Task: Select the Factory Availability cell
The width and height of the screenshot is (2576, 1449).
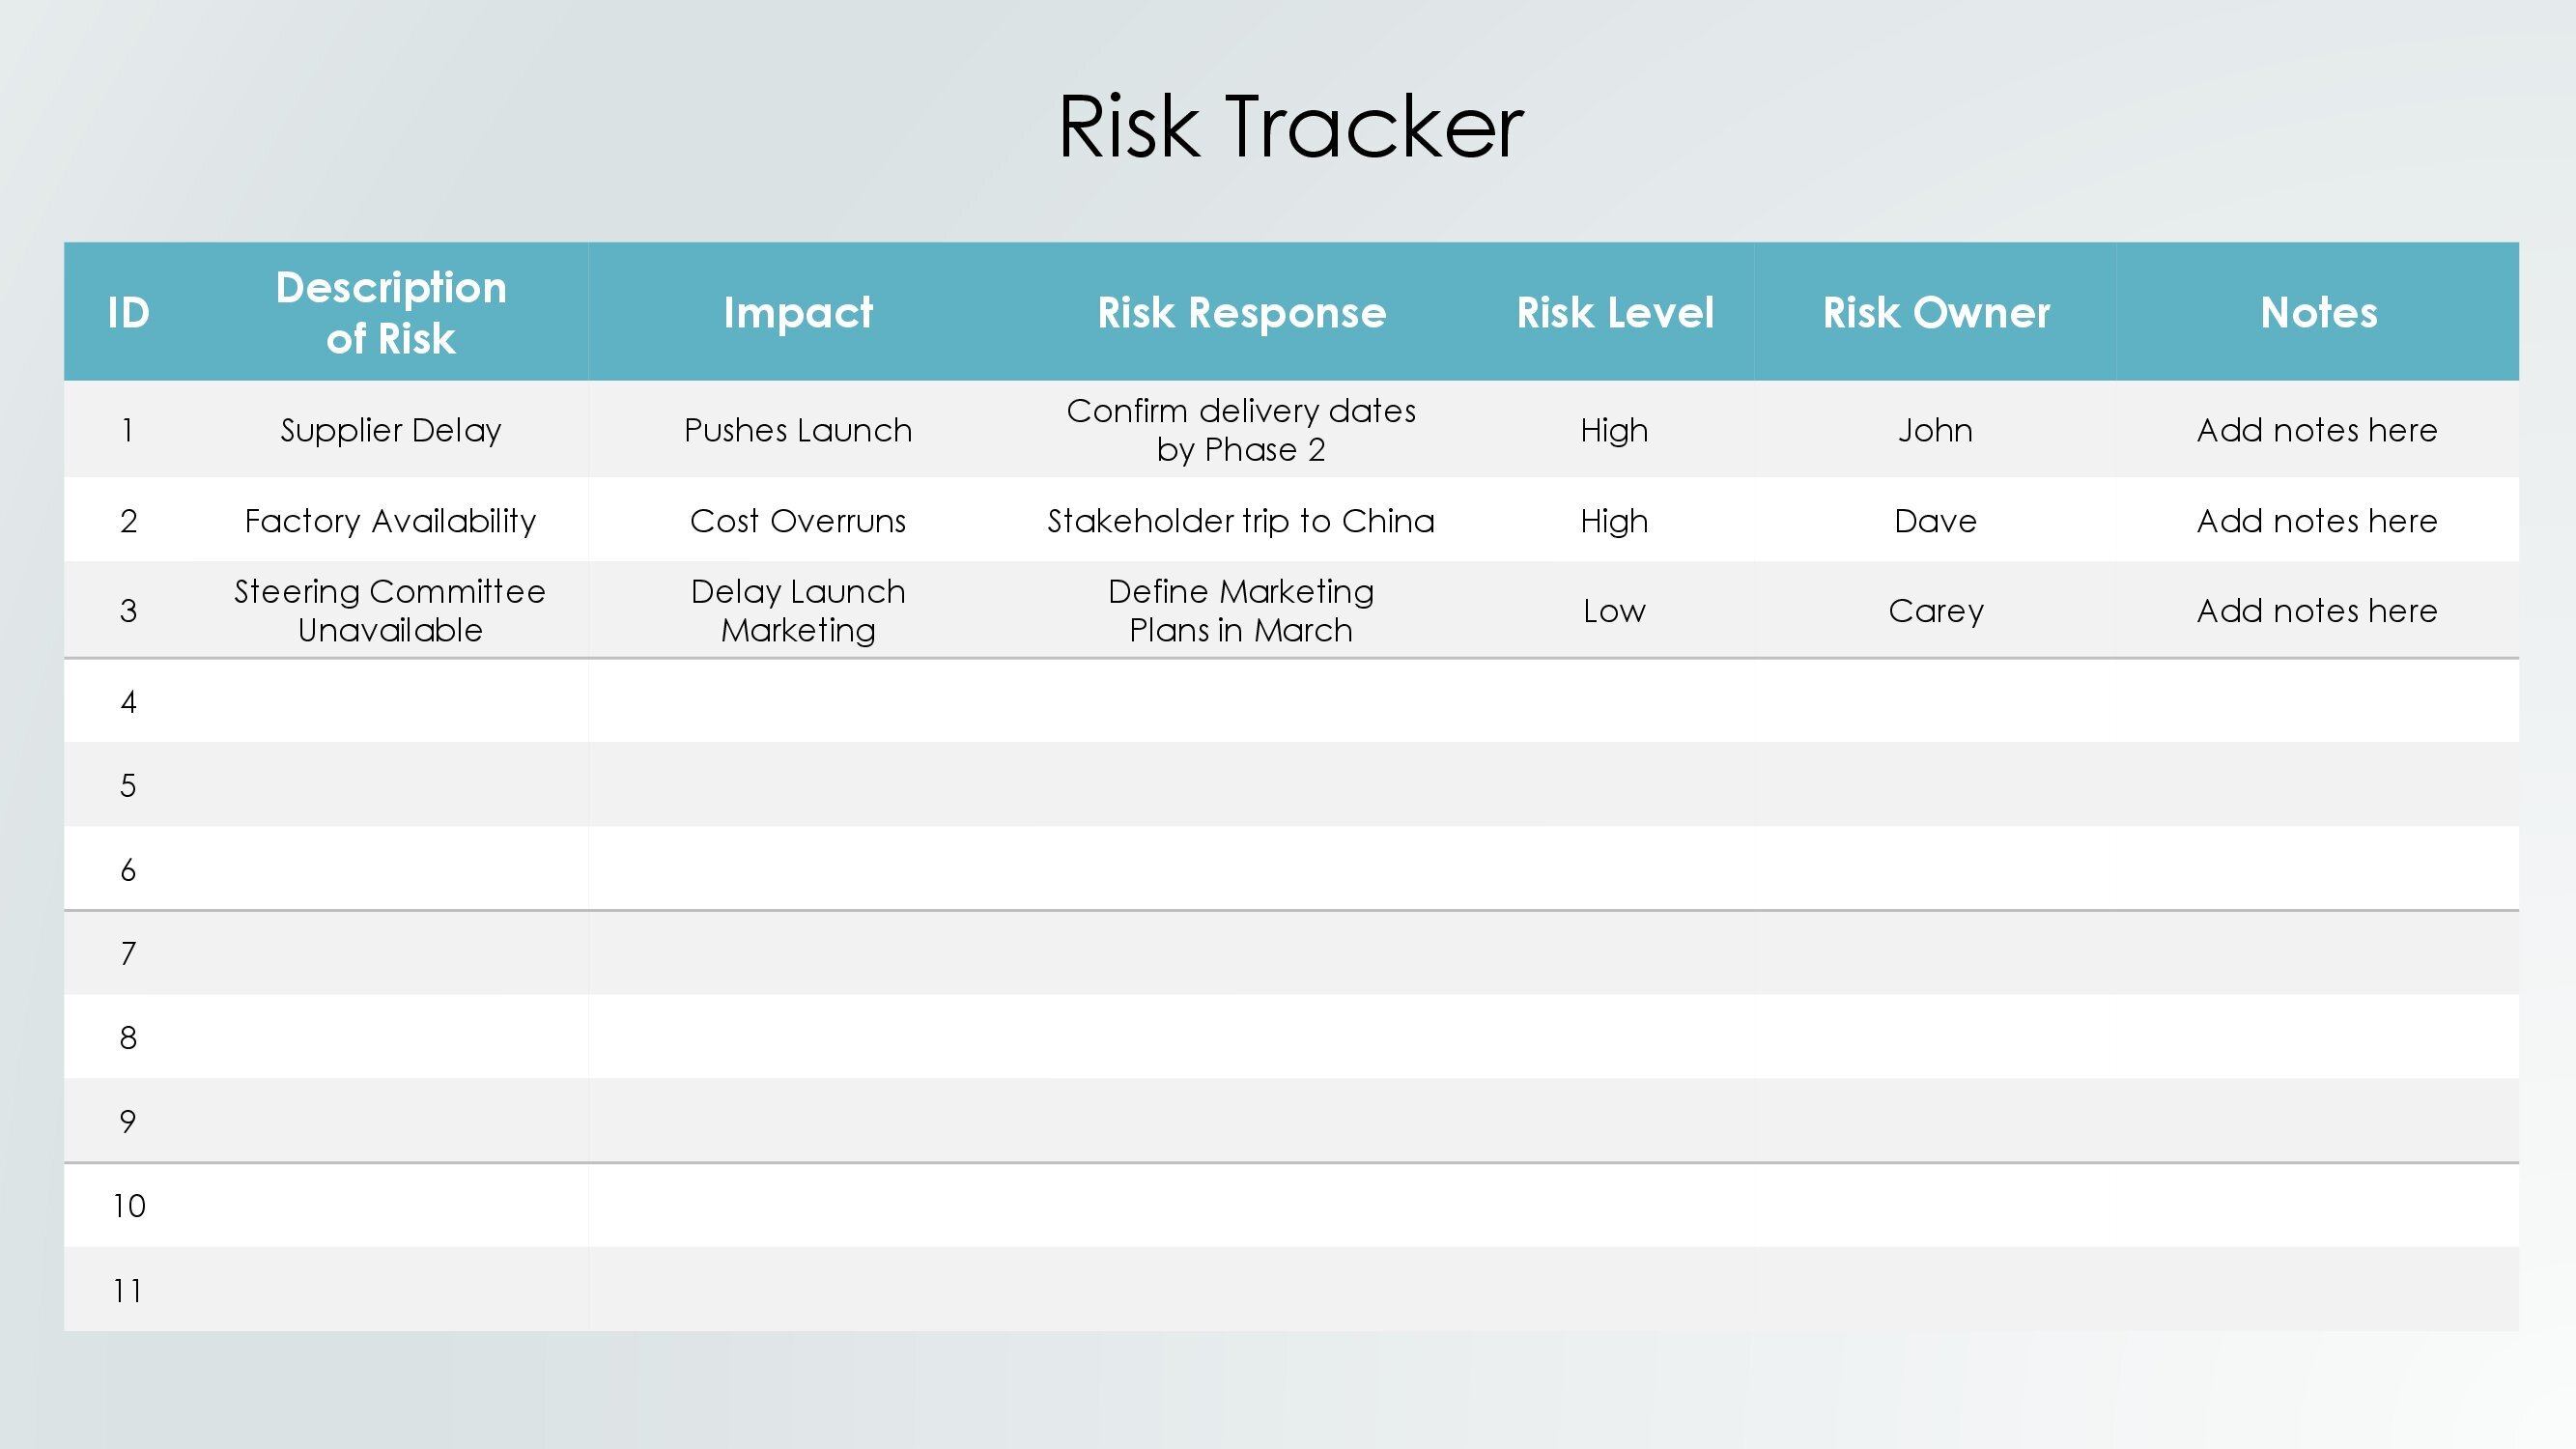Action: [x=390, y=520]
